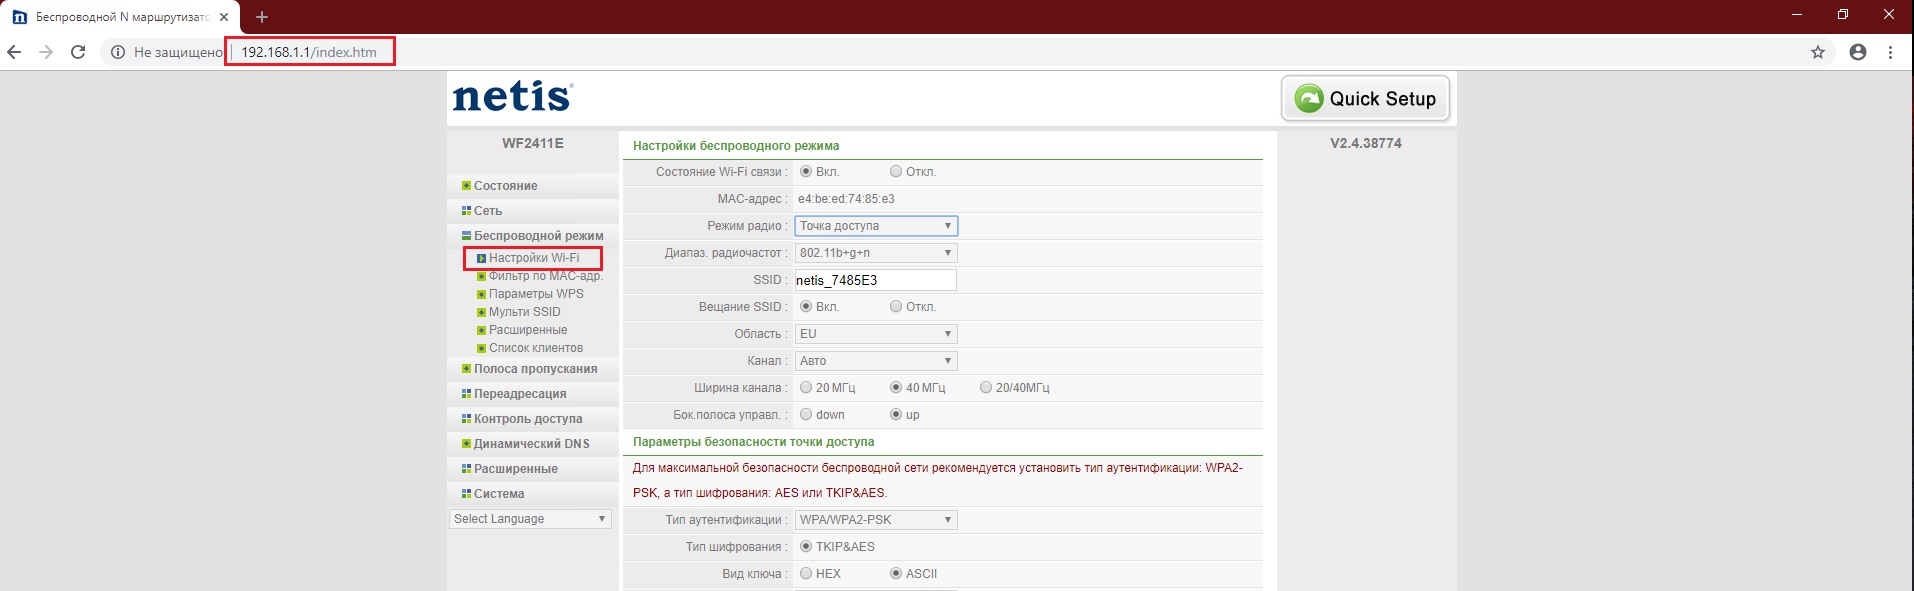The width and height of the screenshot is (1914, 591).
Task: Click the browser forward arrow
Action: pyautogui.click(x=46, y=52)
